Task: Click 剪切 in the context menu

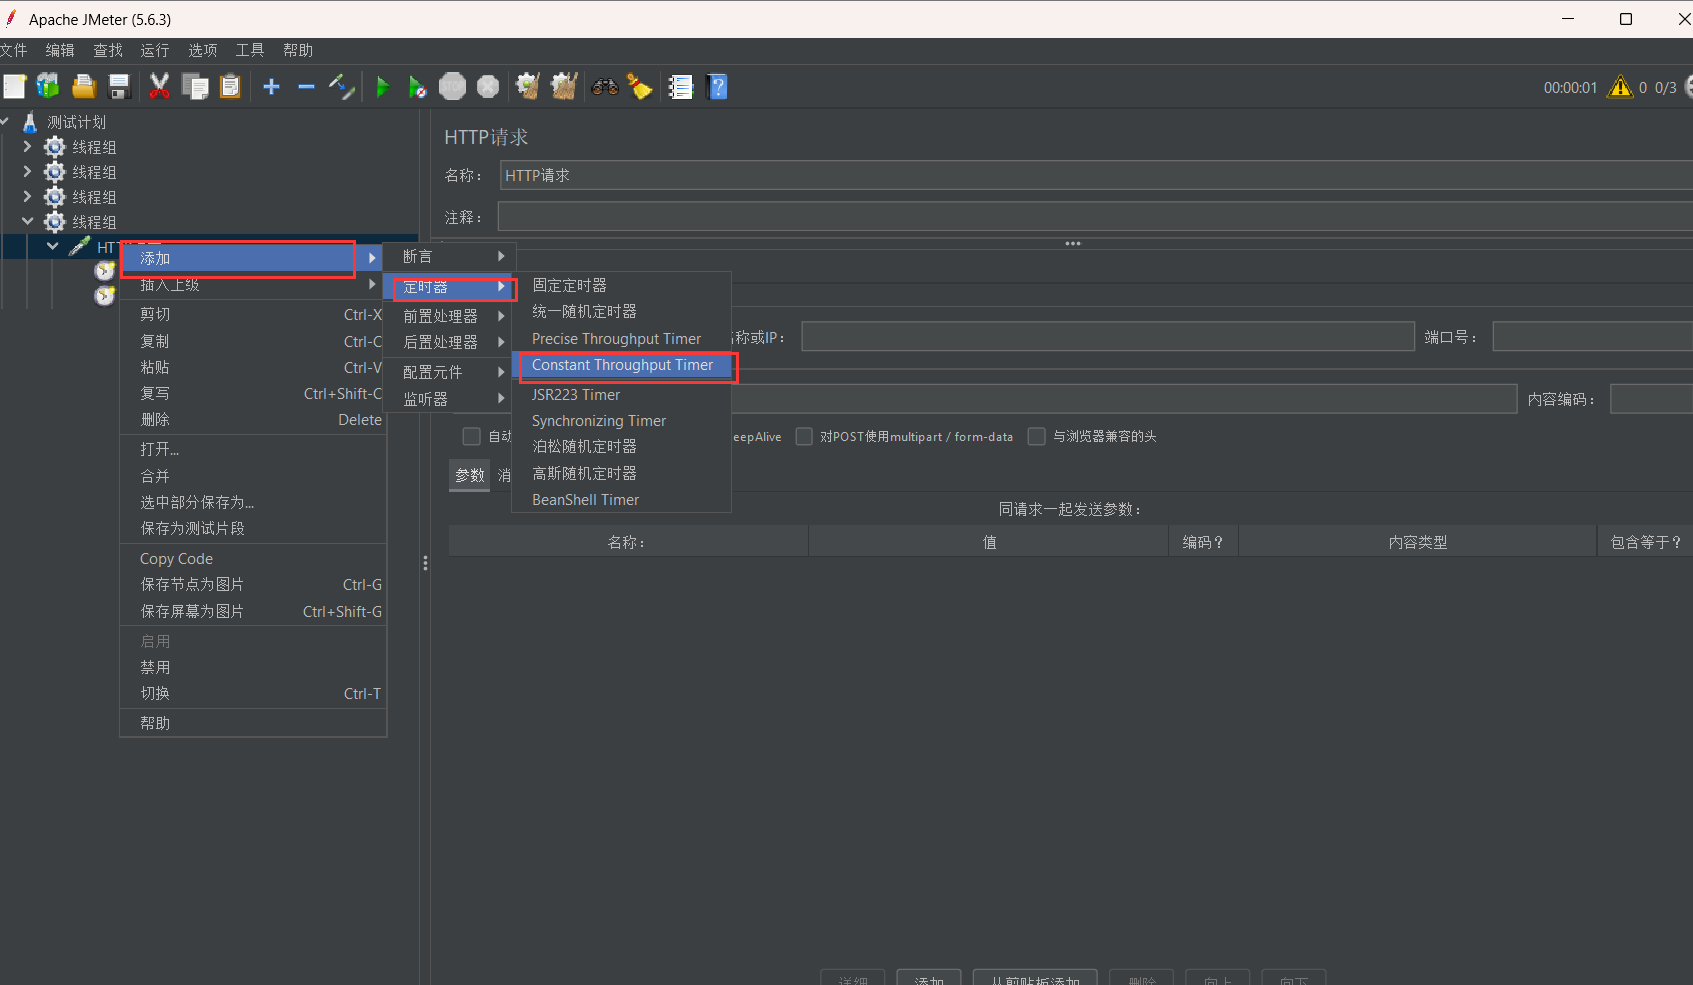Action: 252,315
